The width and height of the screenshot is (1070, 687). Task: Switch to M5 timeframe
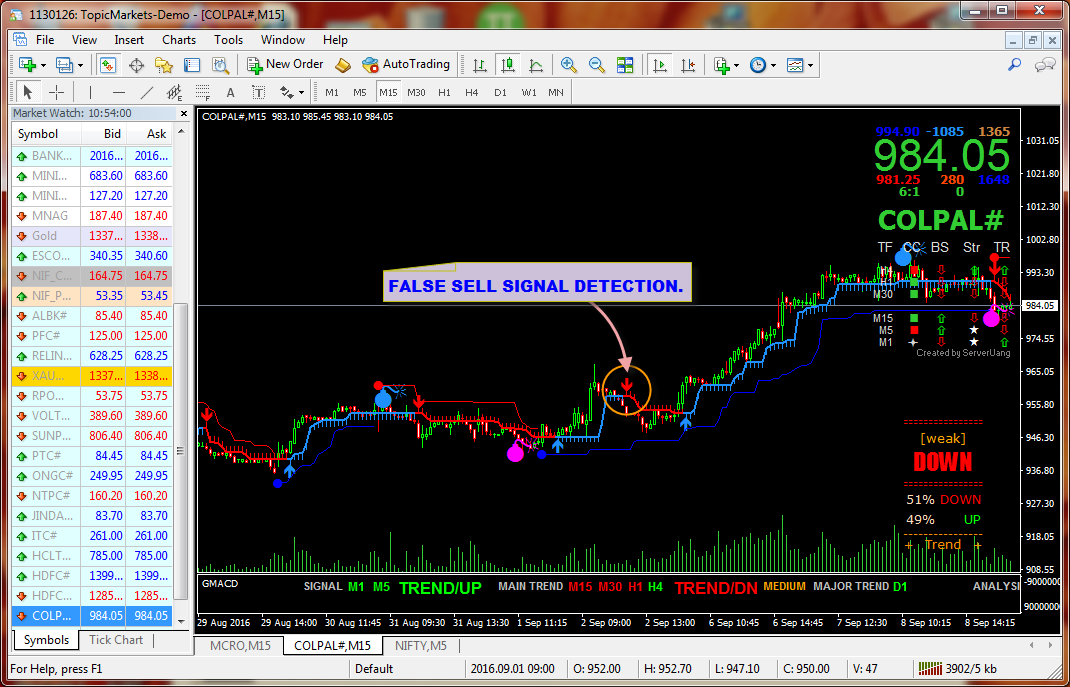coord(360,92)
